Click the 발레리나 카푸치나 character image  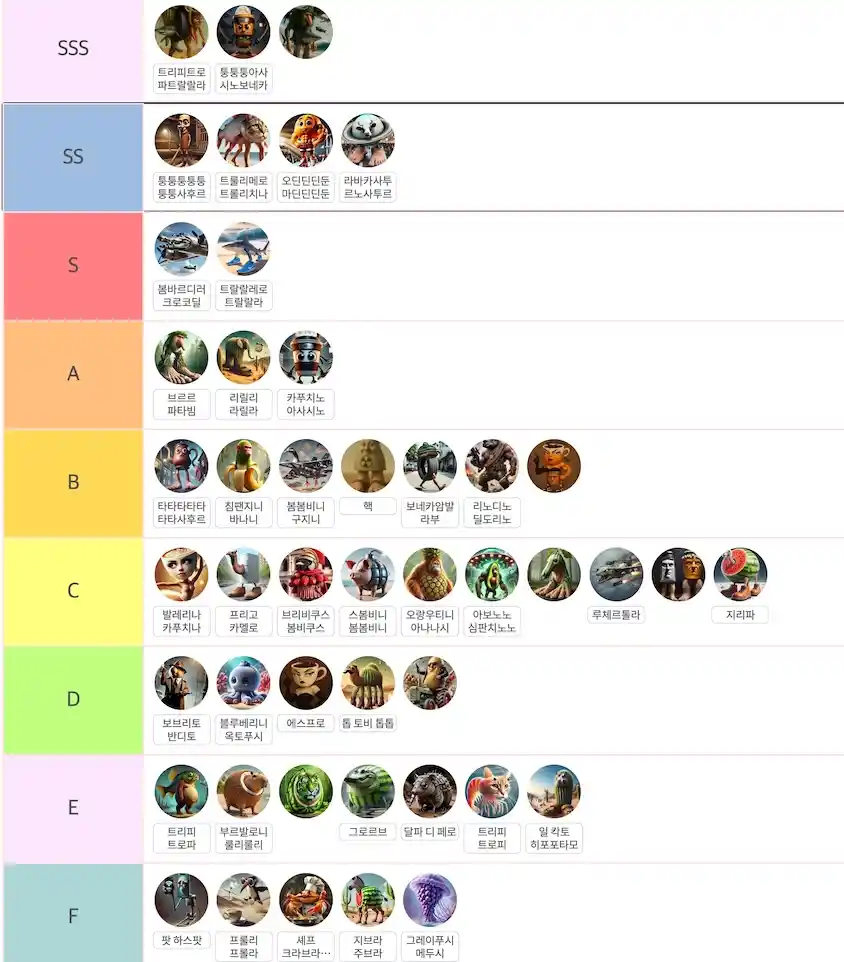coord(181,574)
